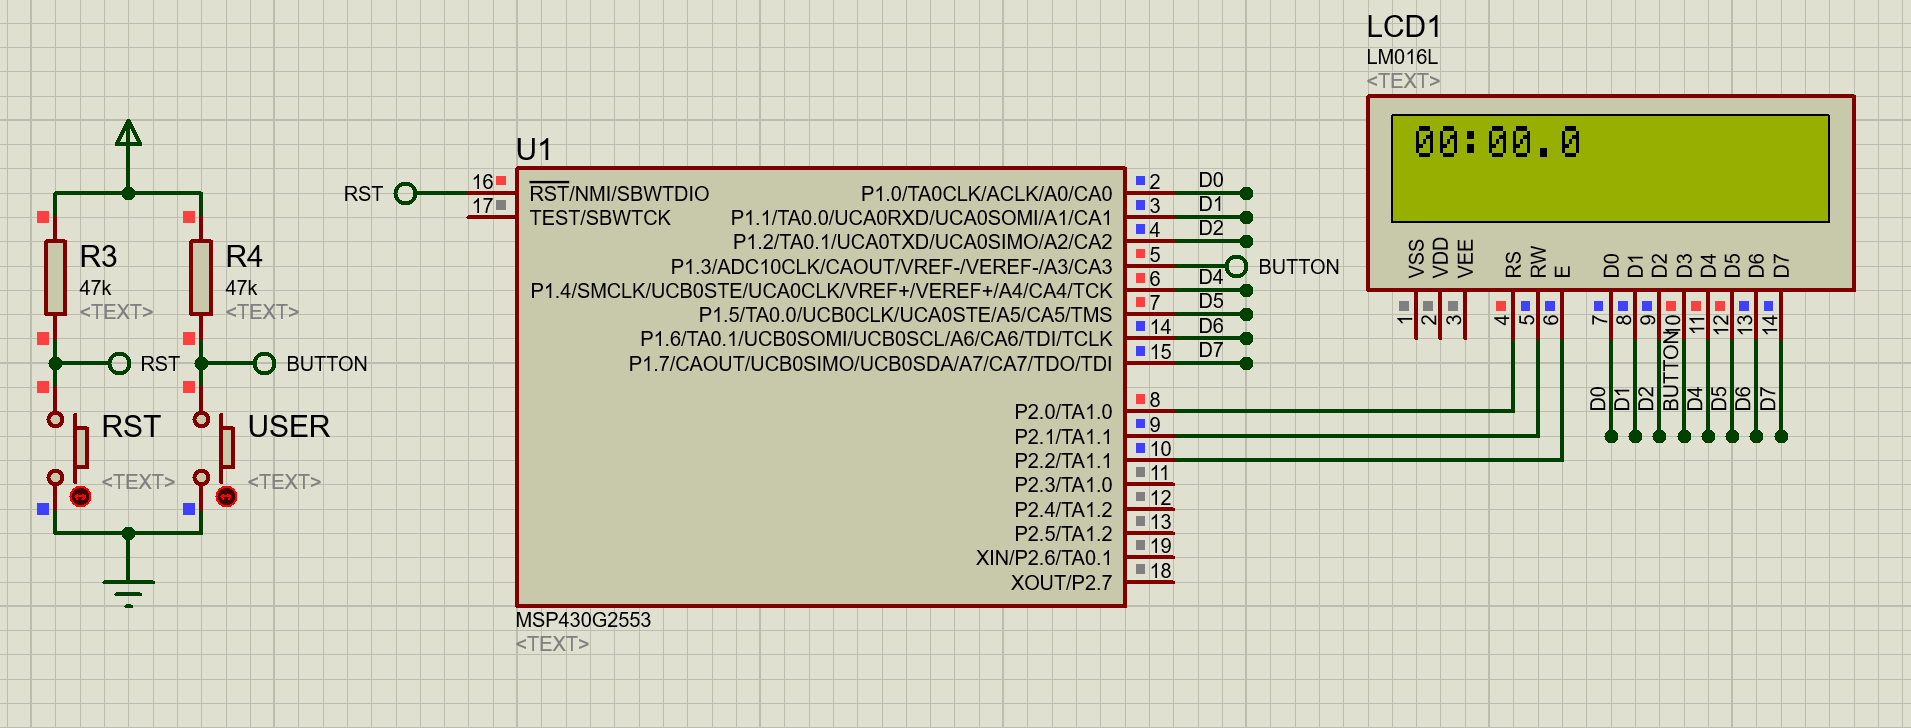Screen dimensions: 1911x728
Task: Click the VEE pin name on LCD1
Action: (1466, 258)
